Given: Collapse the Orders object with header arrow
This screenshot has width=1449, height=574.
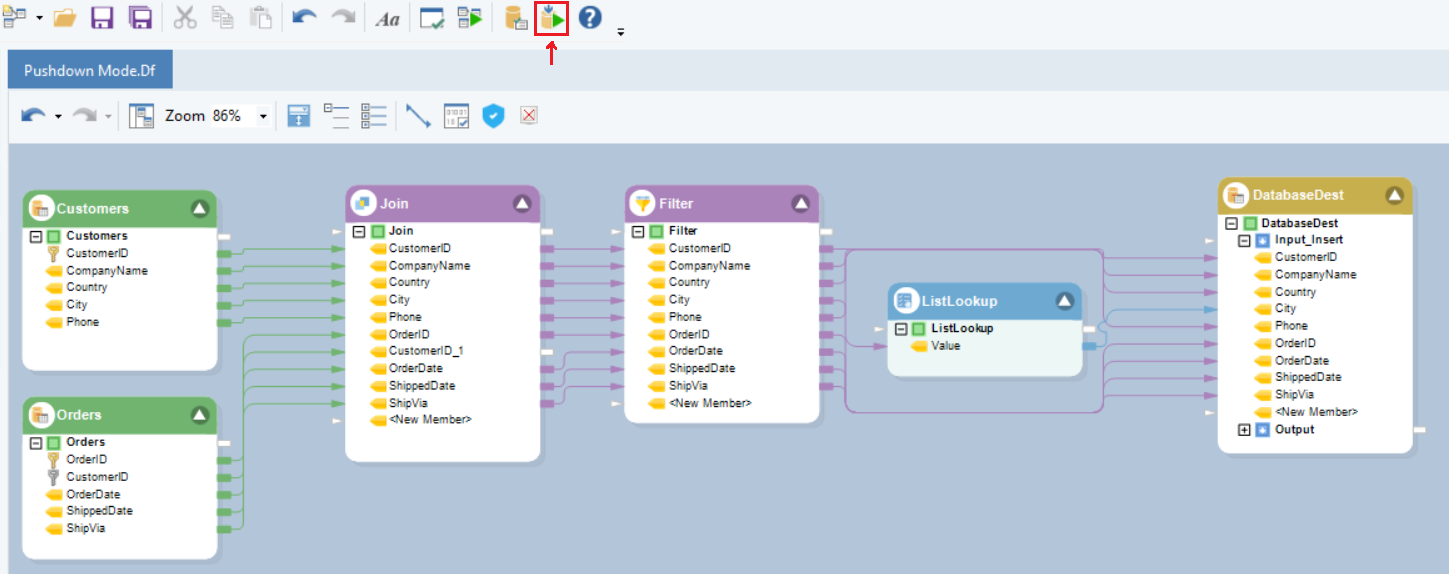Looking at the screenshot, I should pos(200,415).
